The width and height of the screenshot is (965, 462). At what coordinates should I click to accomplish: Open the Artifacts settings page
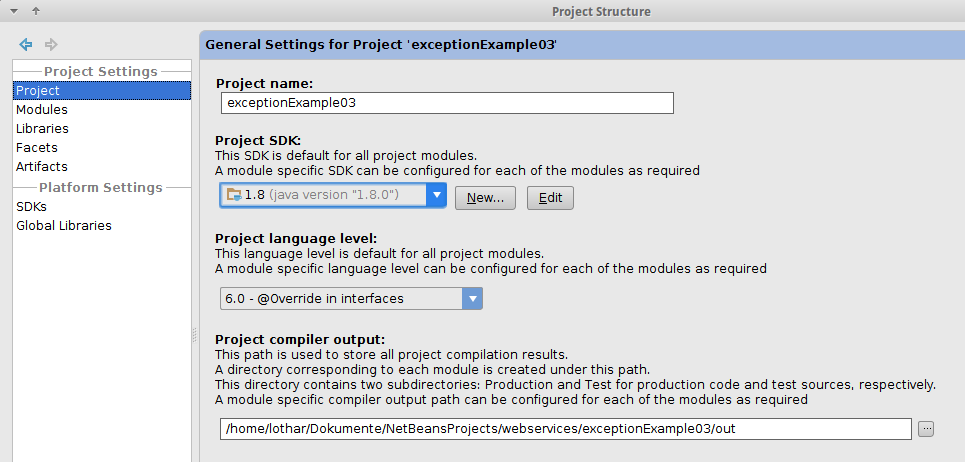[42, 167]
